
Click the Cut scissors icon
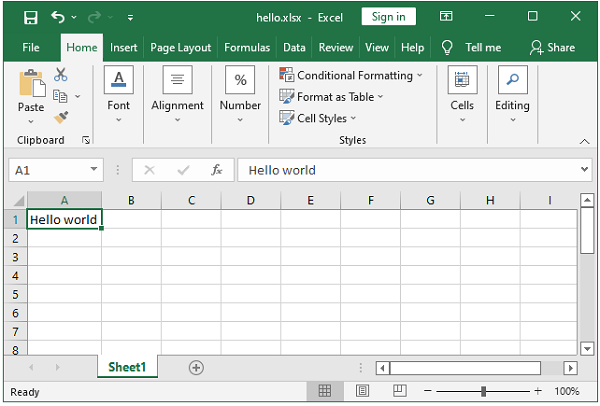coord(61,74)
